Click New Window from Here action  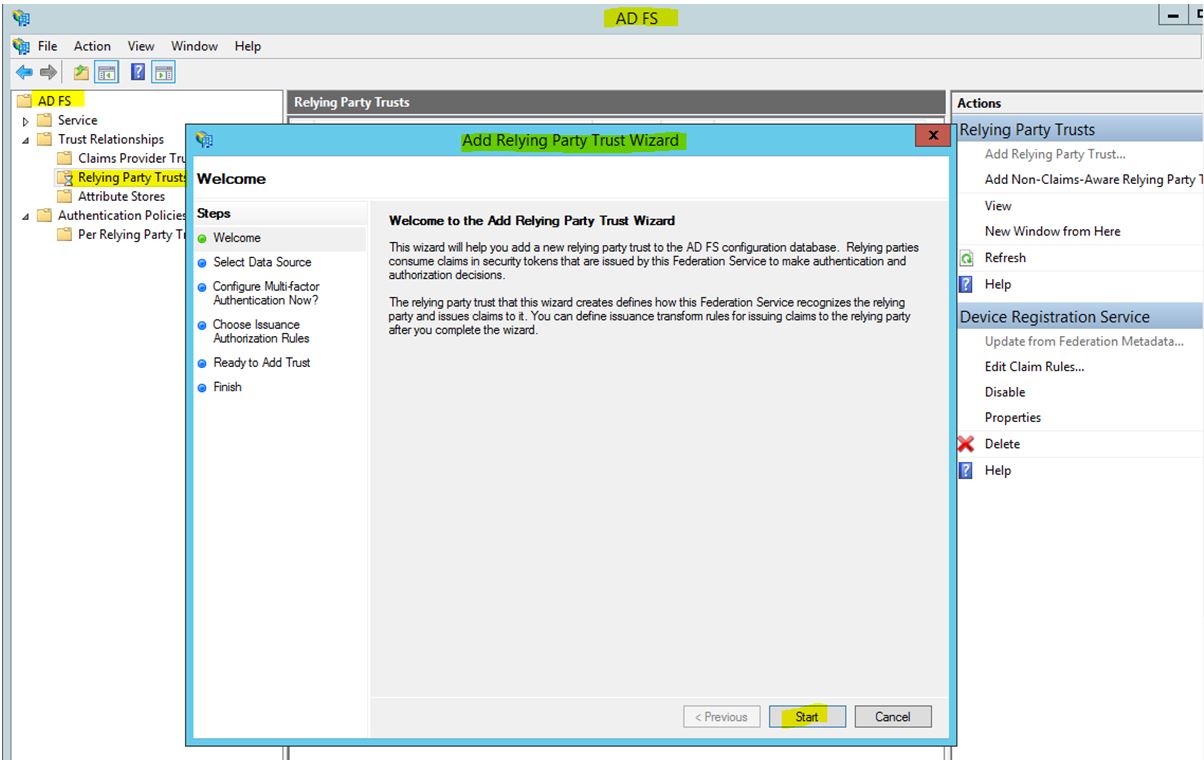tap(1052, 231)
